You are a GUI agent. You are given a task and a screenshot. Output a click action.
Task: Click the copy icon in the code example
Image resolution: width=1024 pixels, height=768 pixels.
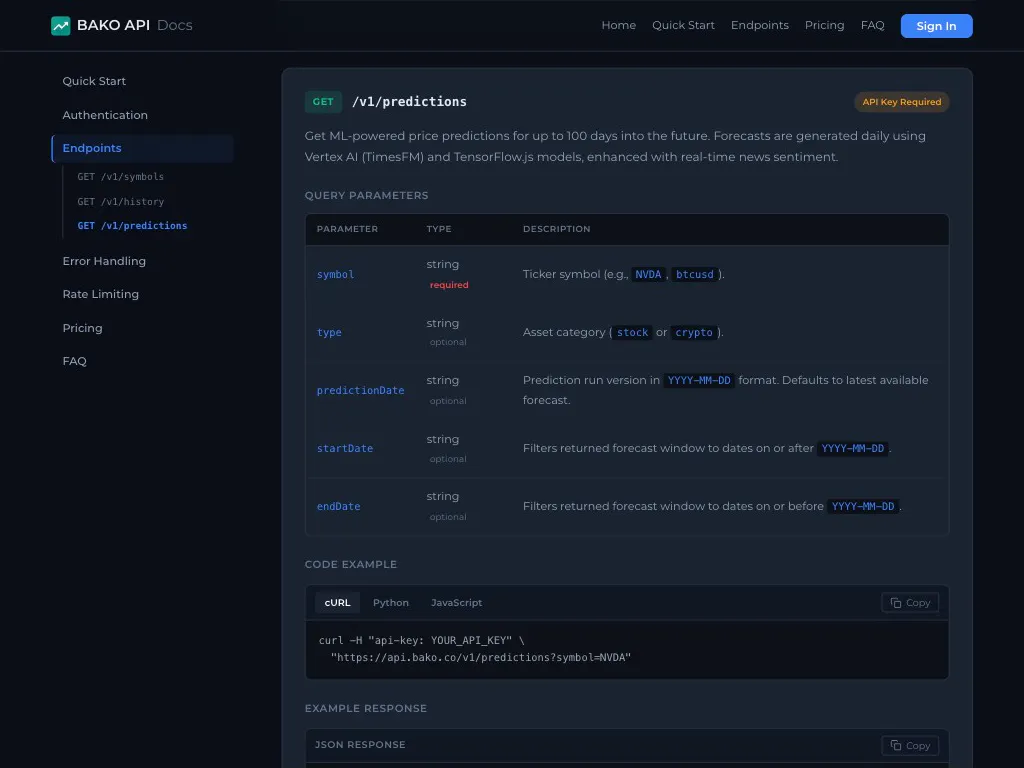[x=896, y=603]
